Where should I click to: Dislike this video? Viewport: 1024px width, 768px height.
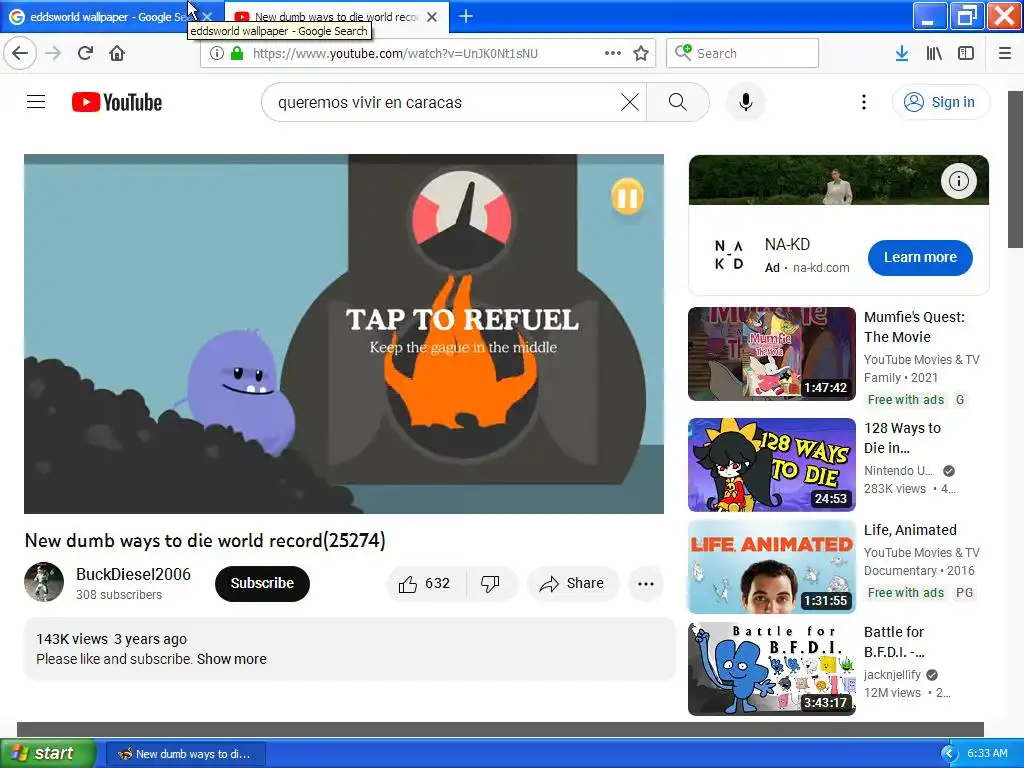click(x=490, y=583)
